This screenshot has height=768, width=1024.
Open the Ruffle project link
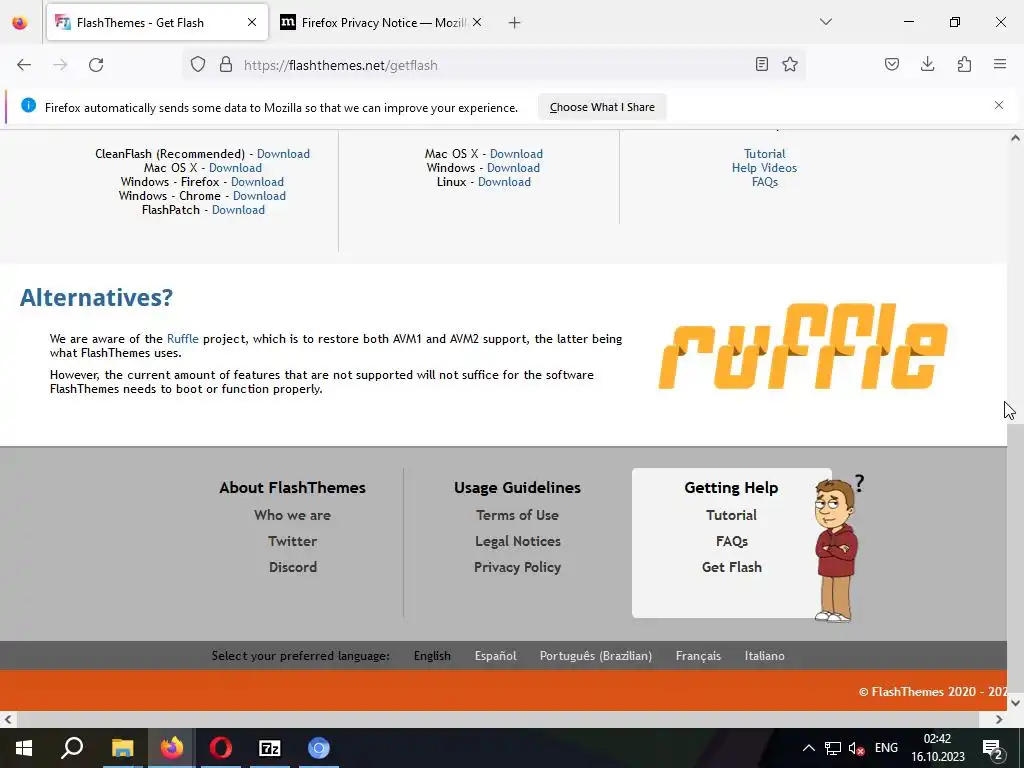[183, 338]
